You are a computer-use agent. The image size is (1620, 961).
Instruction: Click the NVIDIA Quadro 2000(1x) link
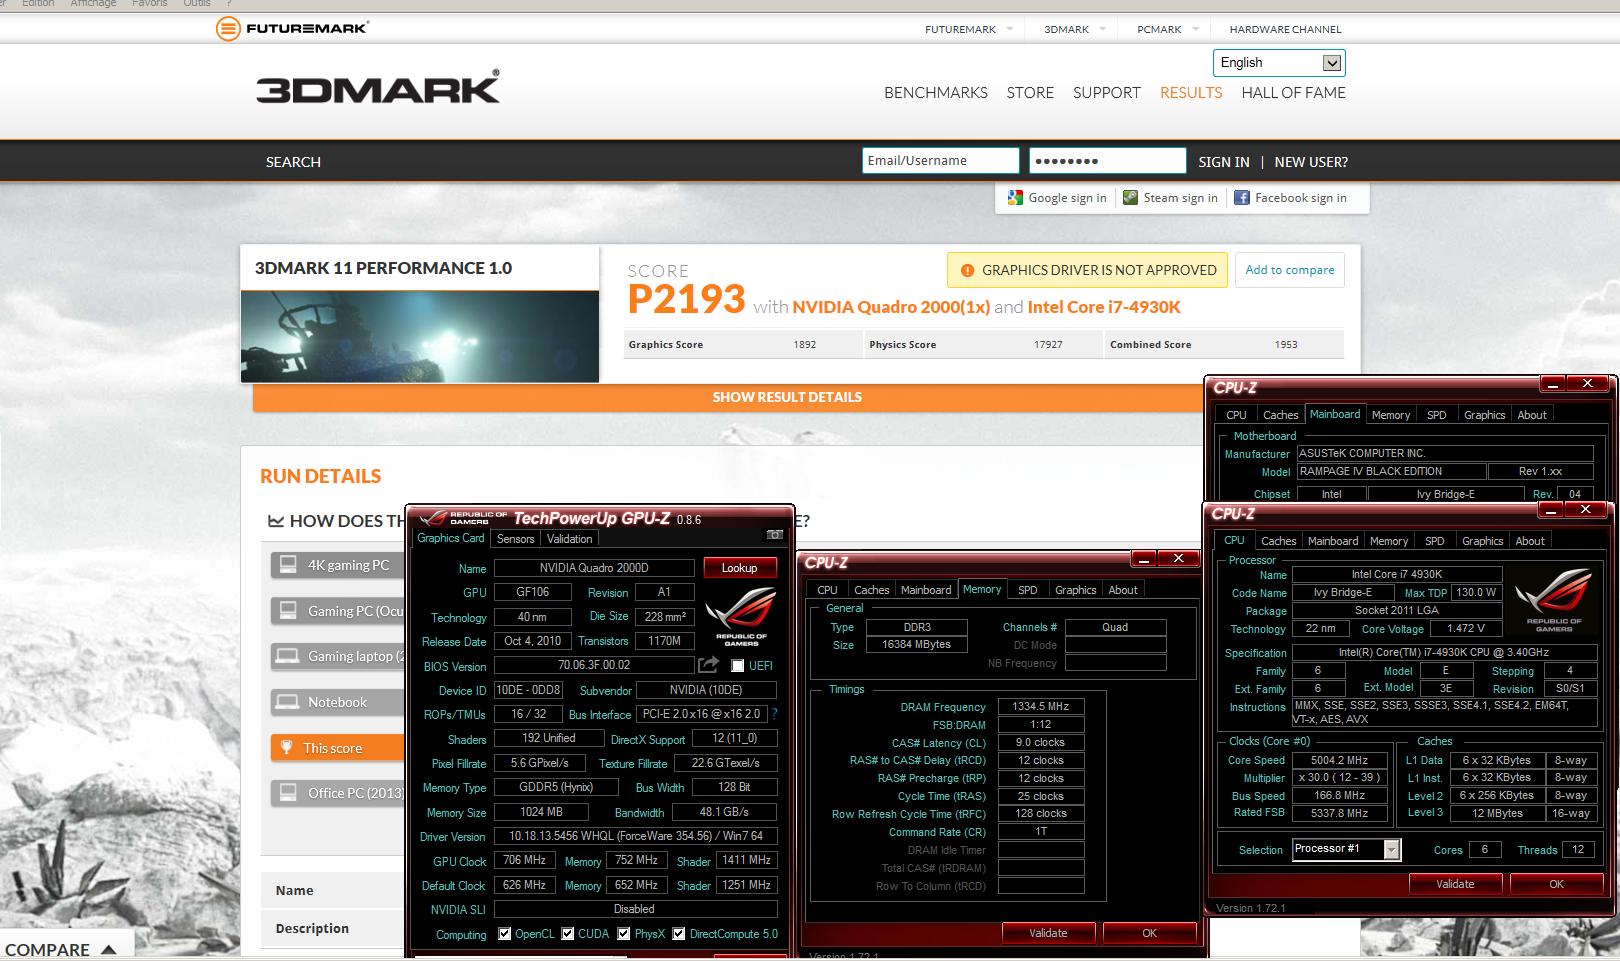coord(891,307)
